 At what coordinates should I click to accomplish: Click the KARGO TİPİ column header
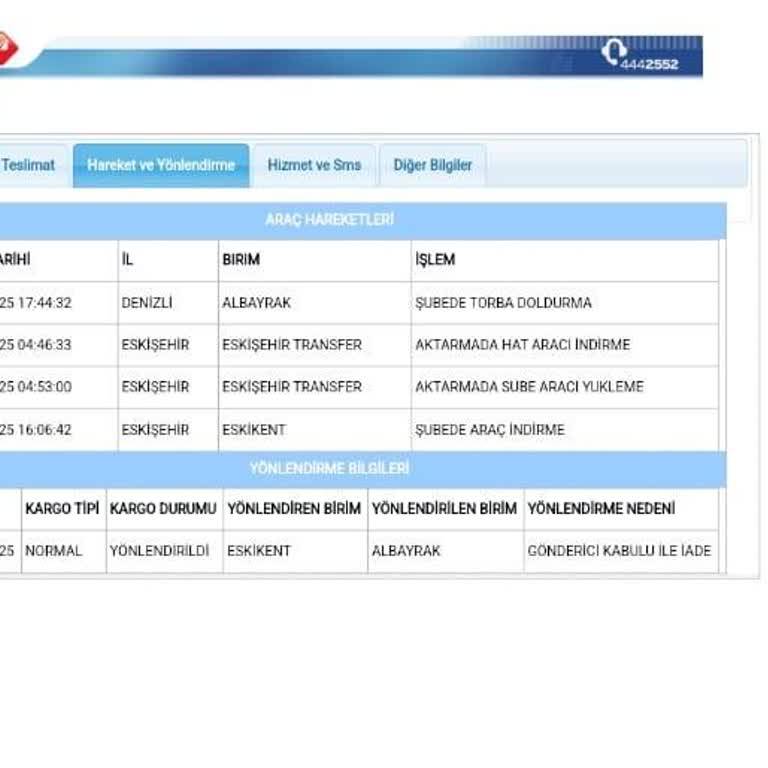click(x=62, y=509)
